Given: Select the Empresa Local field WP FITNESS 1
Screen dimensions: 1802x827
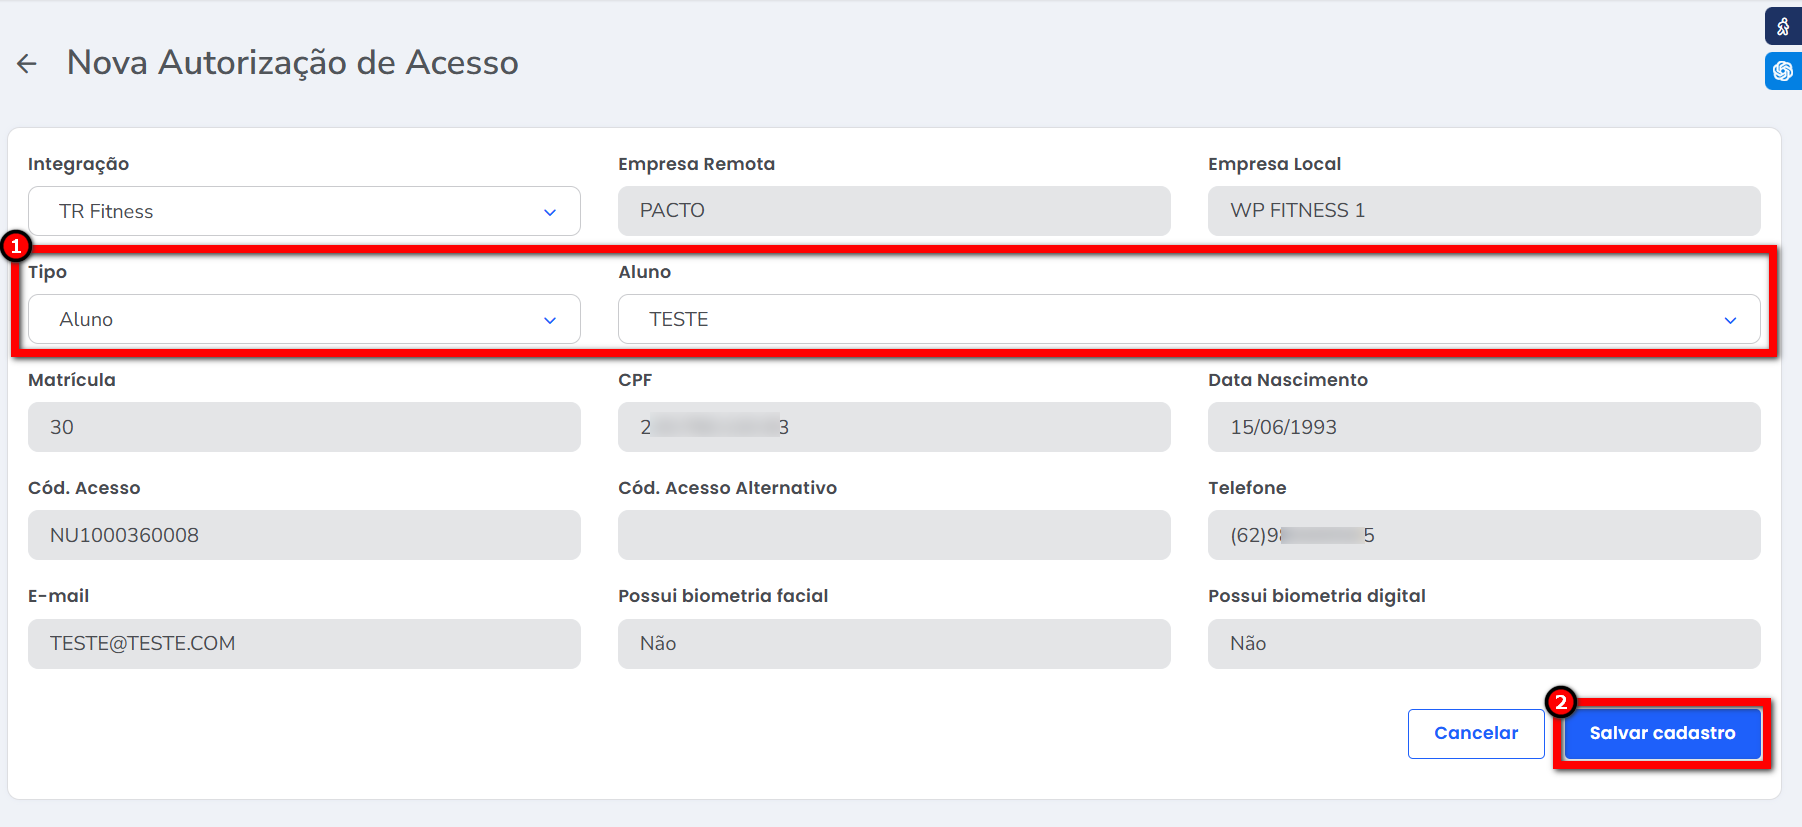Looking at the screenshot, I should (x=1483, y=211).
